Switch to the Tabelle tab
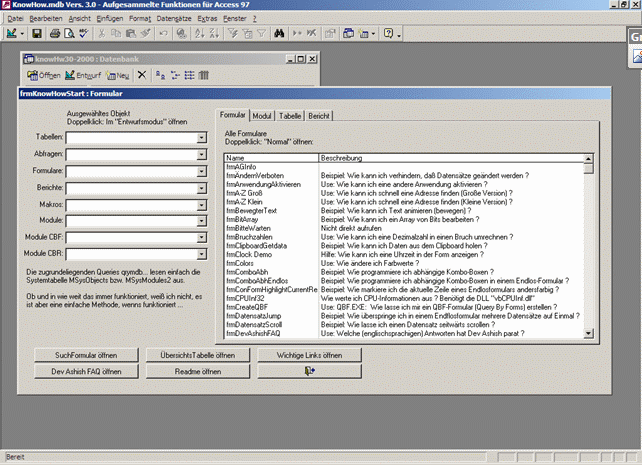Image resolution: width=642 pixels, height=465 pixels. tap(290, 116)
